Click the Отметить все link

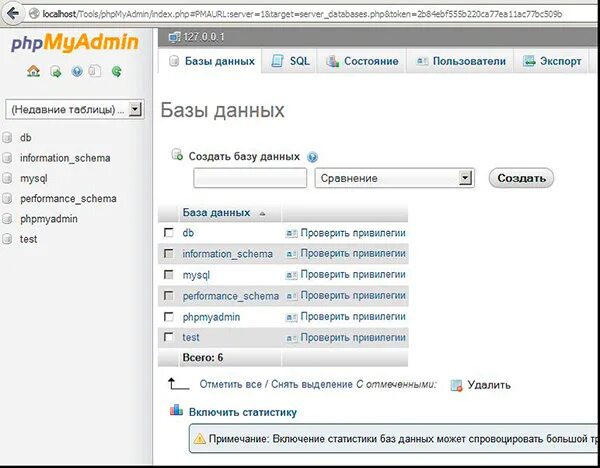[230, 384]
